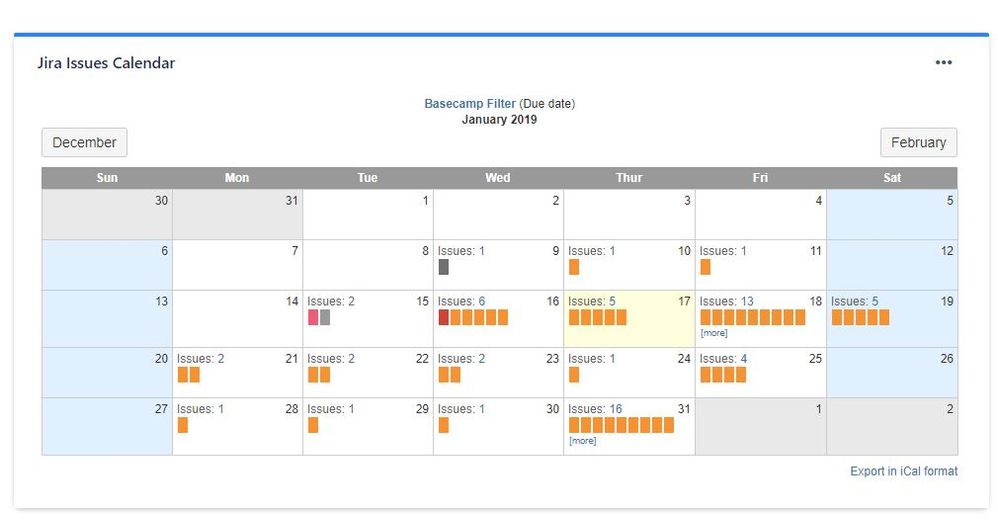
Task: Click day number 7 cell
Action: [237, 265]
